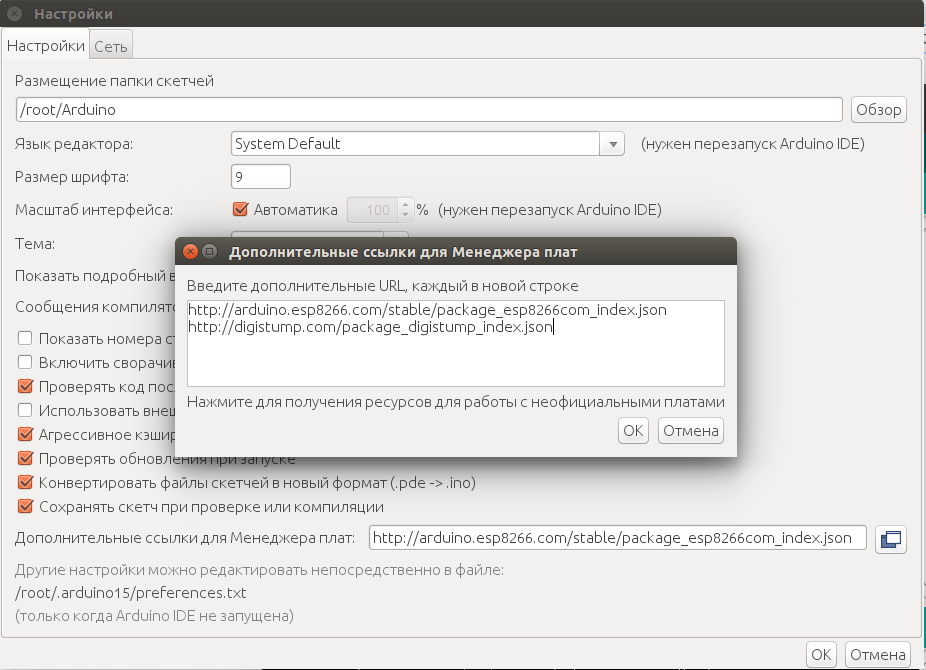The image size is (926, 670).
Task: Enable the Показать номера строк checkbox
Action: point(26,337)
